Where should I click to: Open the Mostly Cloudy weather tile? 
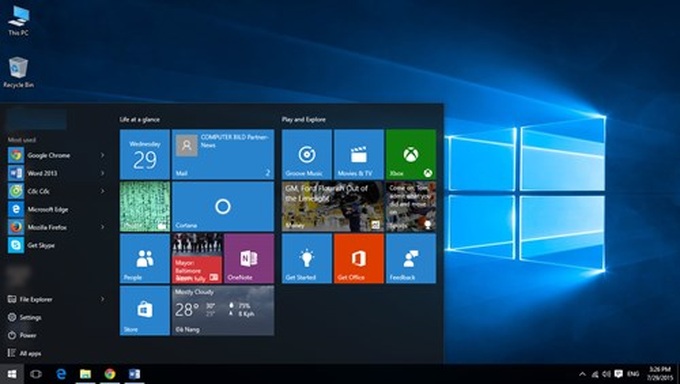(223, 311)
